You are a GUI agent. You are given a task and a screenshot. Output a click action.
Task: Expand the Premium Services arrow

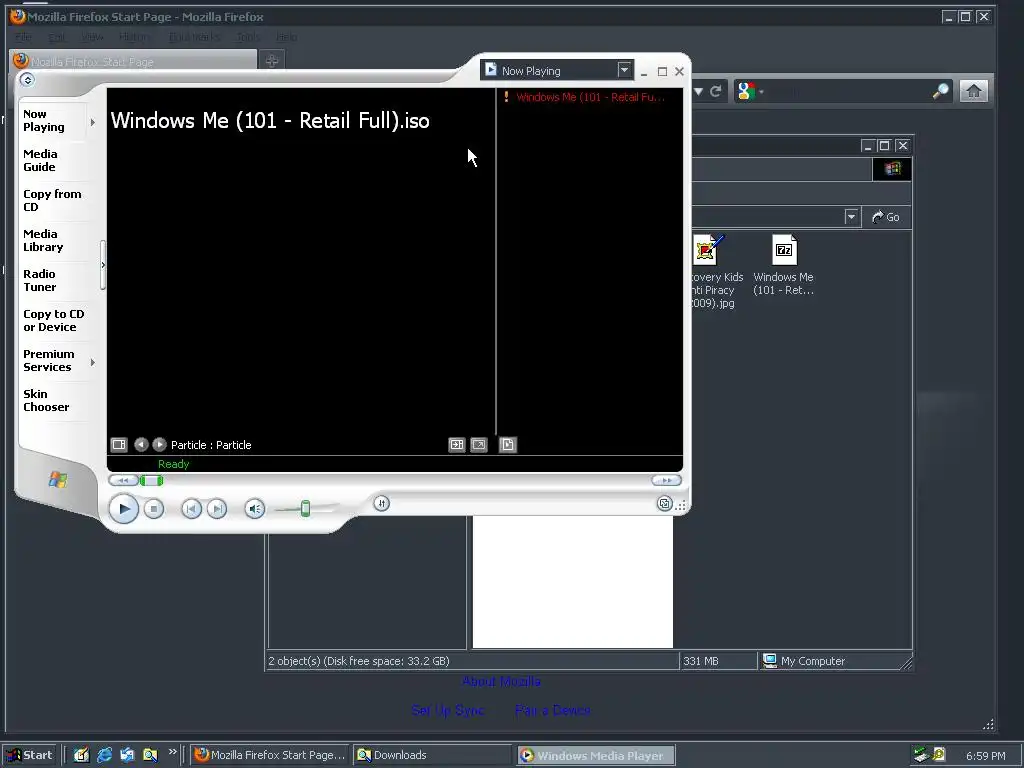click(93, 362)
